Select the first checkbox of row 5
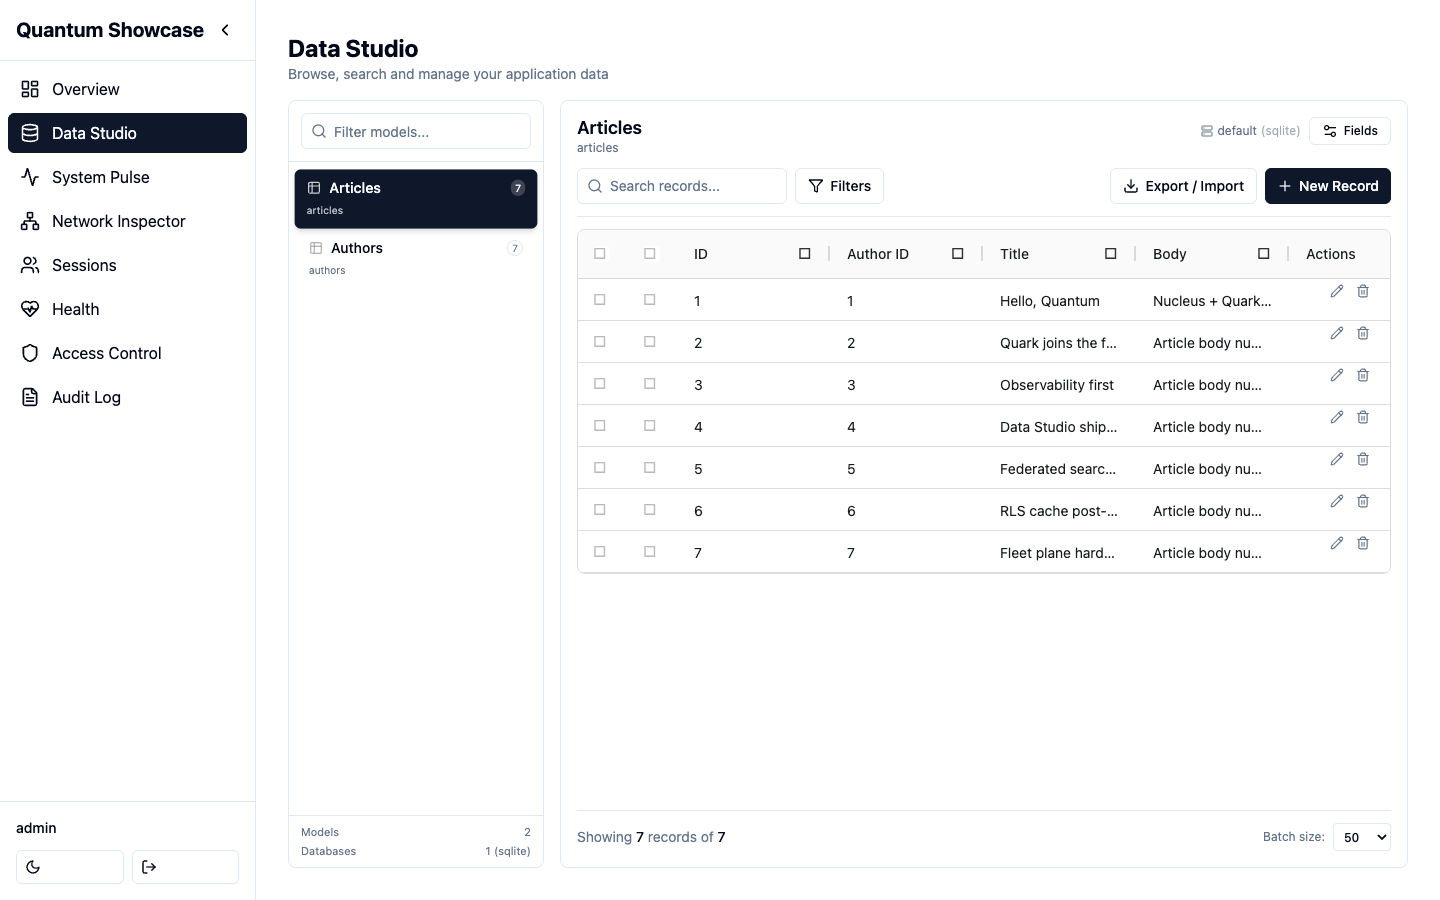Screen dimensions: 1440x900 click(600, 468)
